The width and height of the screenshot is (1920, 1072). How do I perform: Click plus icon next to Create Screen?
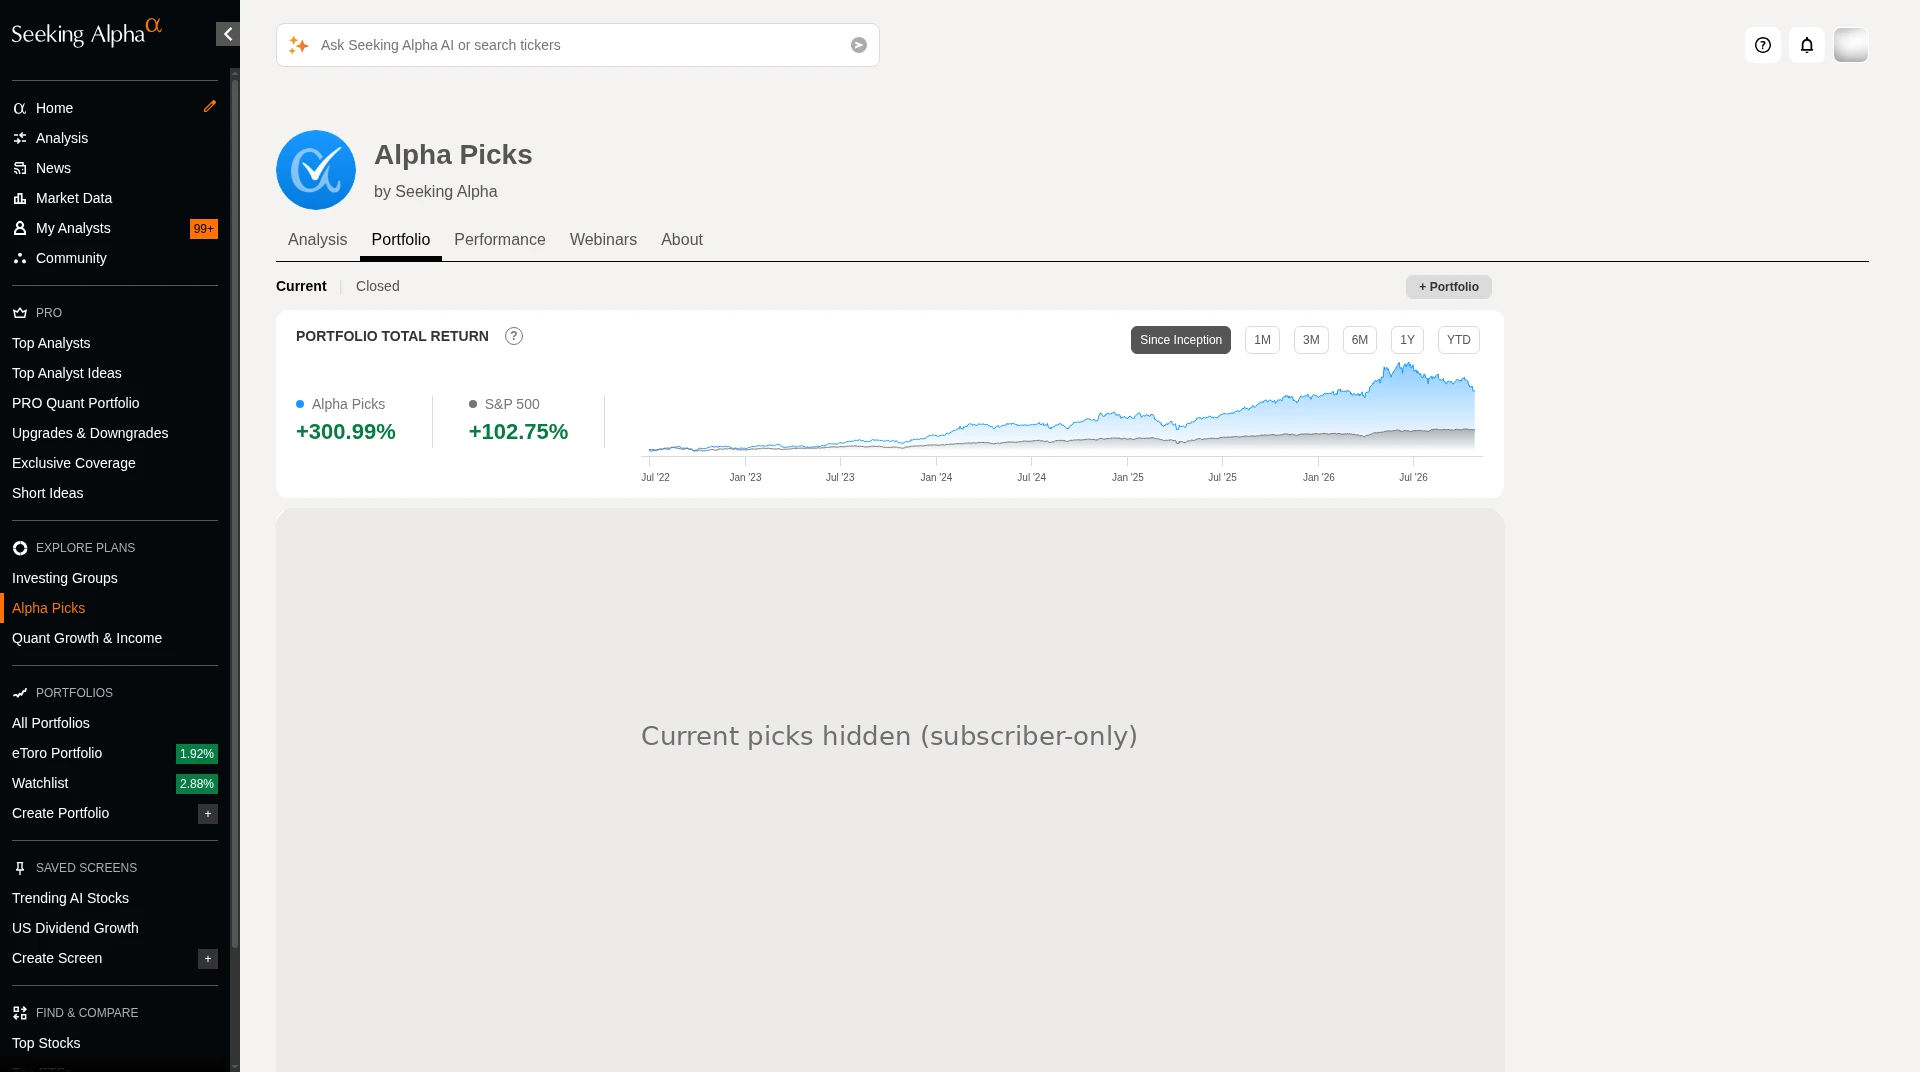coord(208,959)
